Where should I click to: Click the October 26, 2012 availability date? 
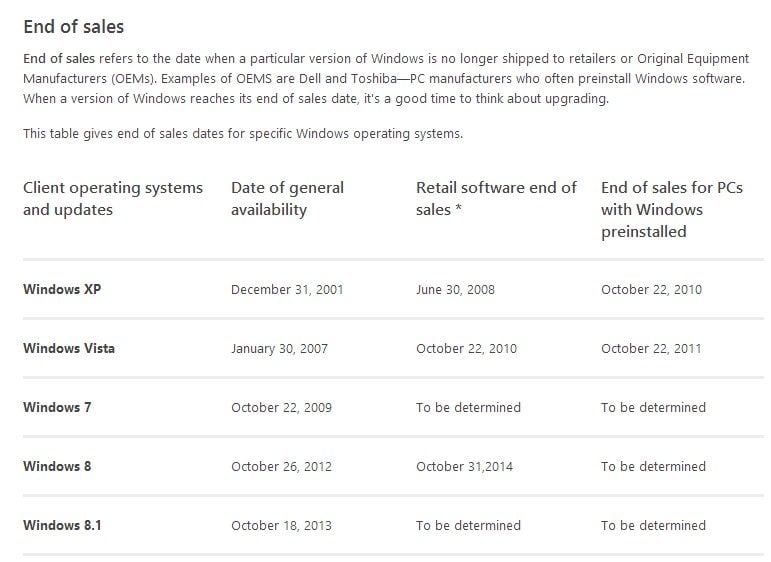[x=281, y=467]
